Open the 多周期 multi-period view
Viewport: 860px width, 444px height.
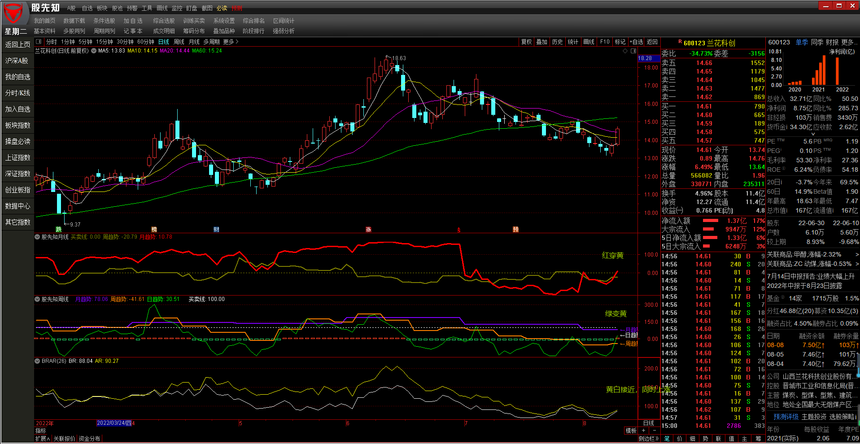coord(212,42)
